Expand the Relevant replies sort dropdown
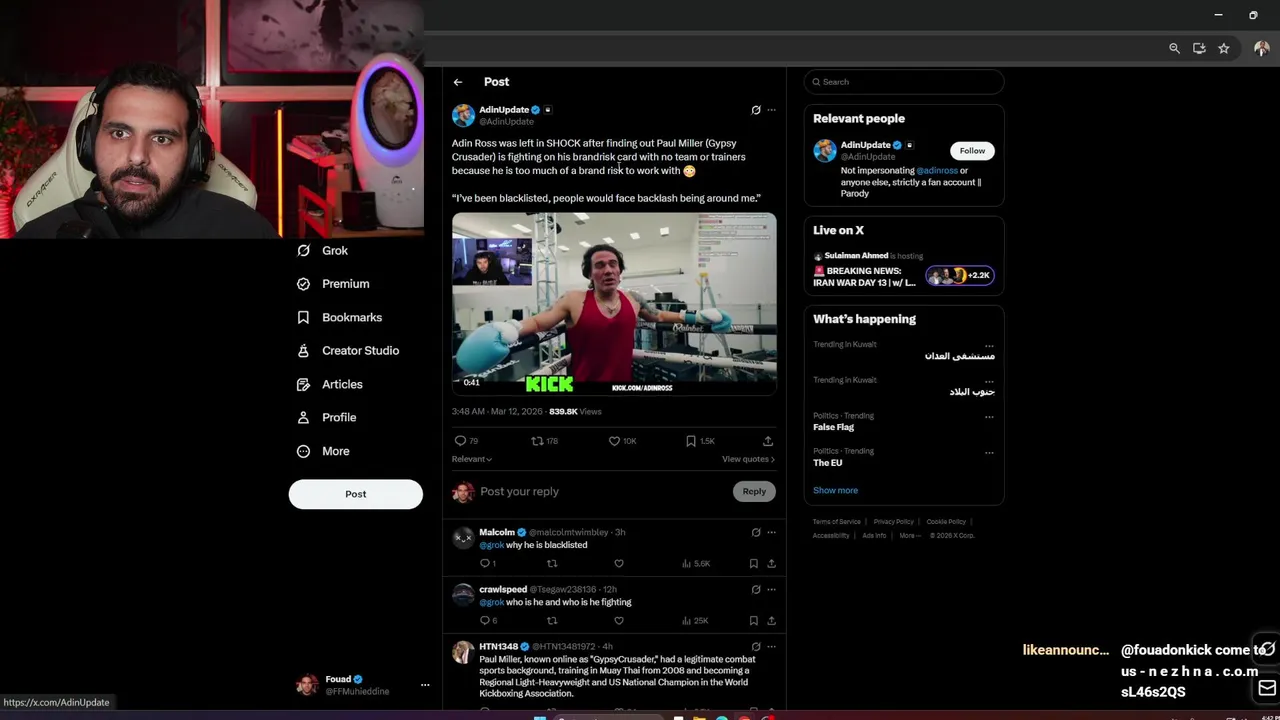Viewport: 1280px width, 720px height. coord(472,459)
